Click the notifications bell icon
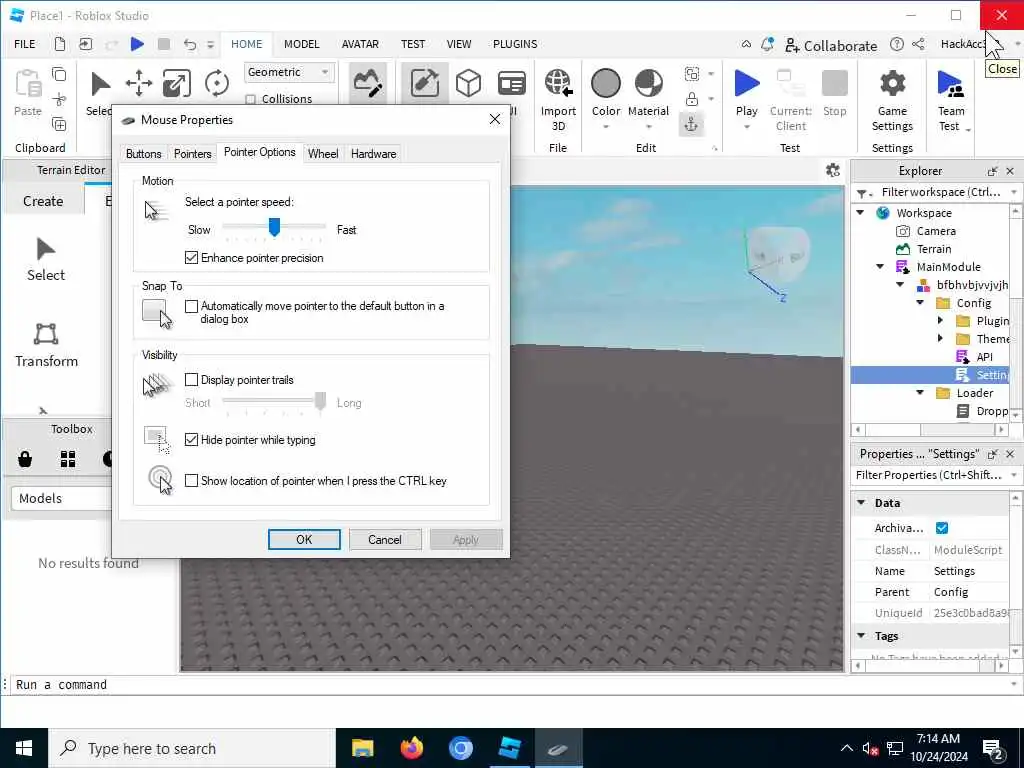 [x=767, y=44]
